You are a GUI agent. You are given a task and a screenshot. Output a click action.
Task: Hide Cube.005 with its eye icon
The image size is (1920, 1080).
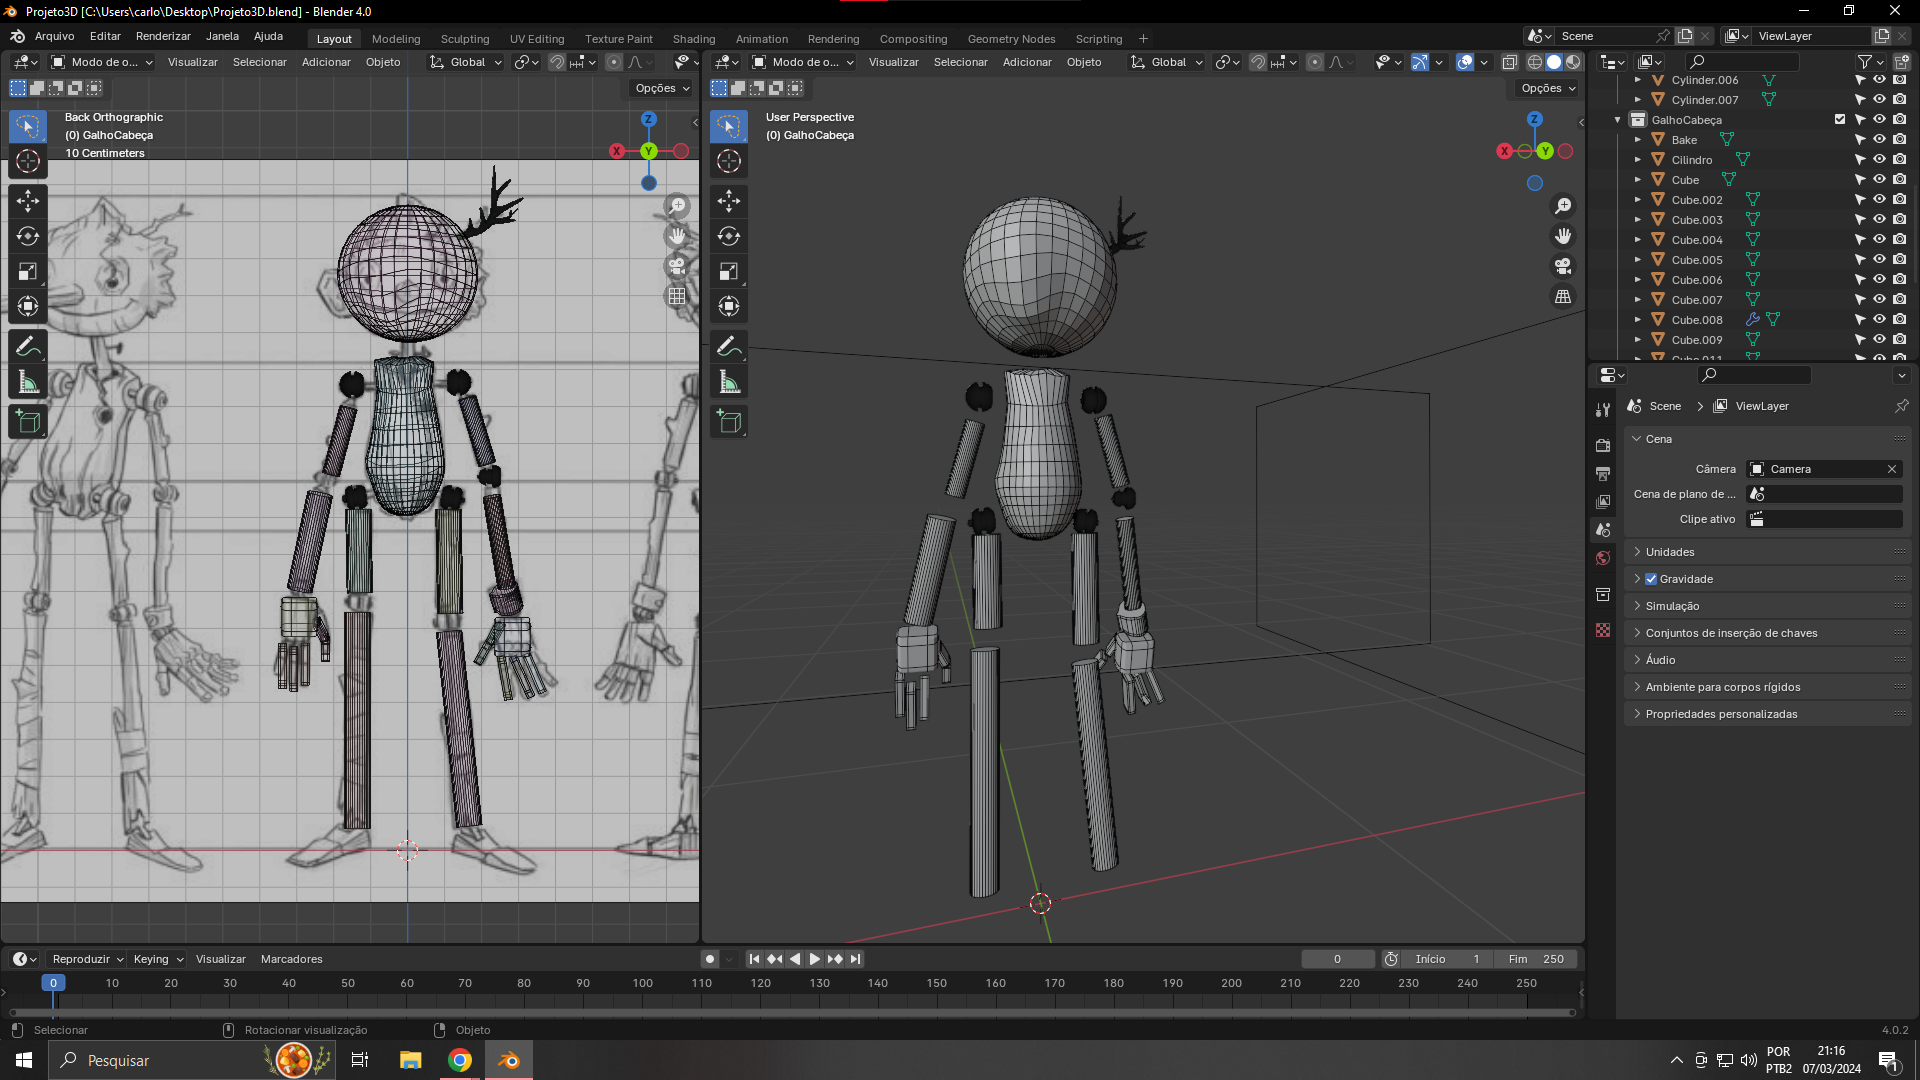(1879, 259)
